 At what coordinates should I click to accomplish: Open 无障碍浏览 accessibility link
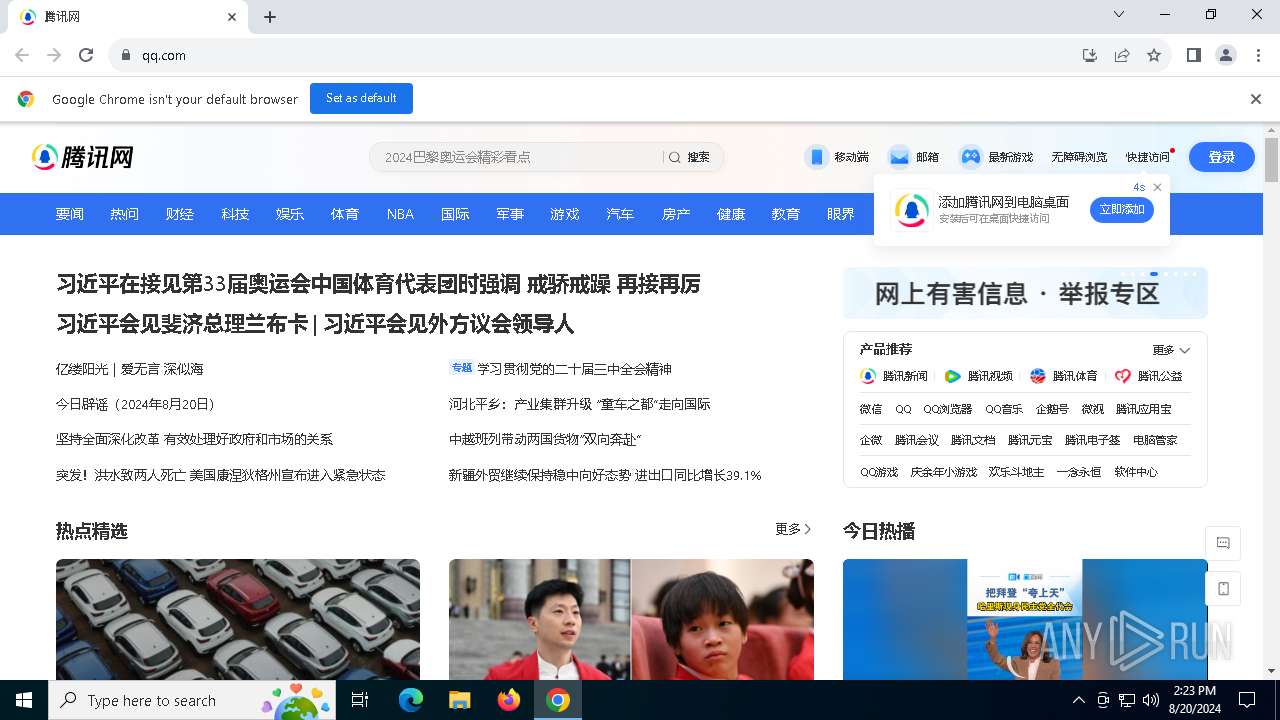[x=1079, y=157]
